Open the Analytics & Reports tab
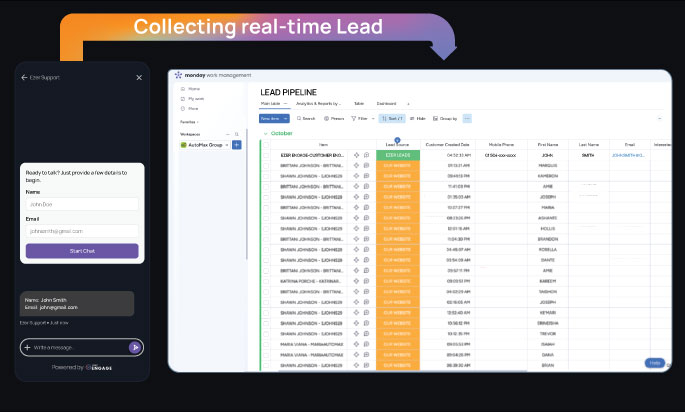The height and width of the screenshot is (412, 685). (318, 104)
